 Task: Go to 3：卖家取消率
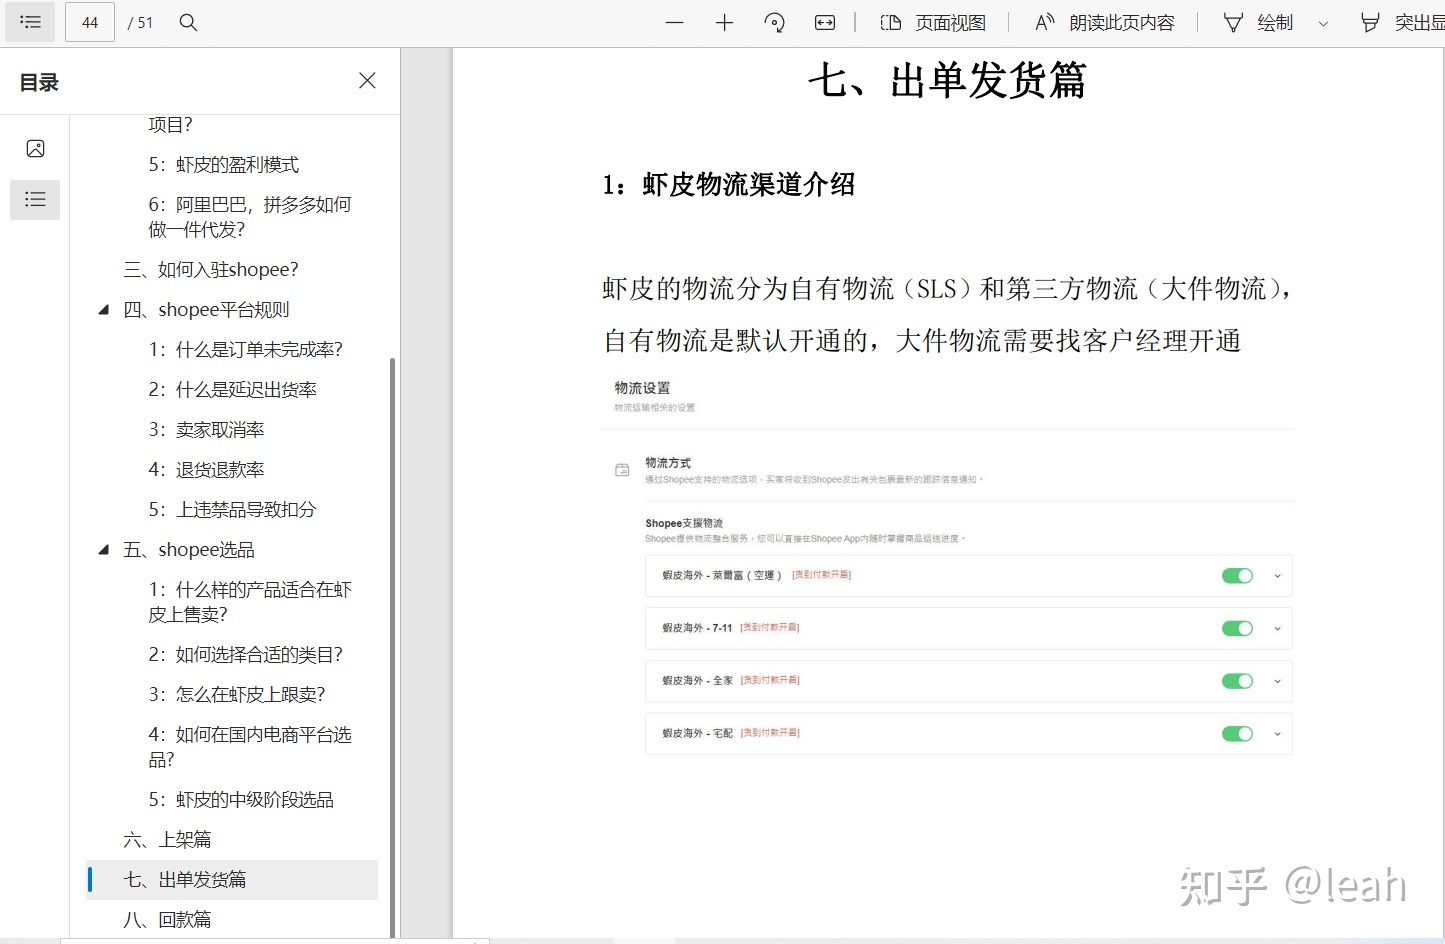point(207,429)
